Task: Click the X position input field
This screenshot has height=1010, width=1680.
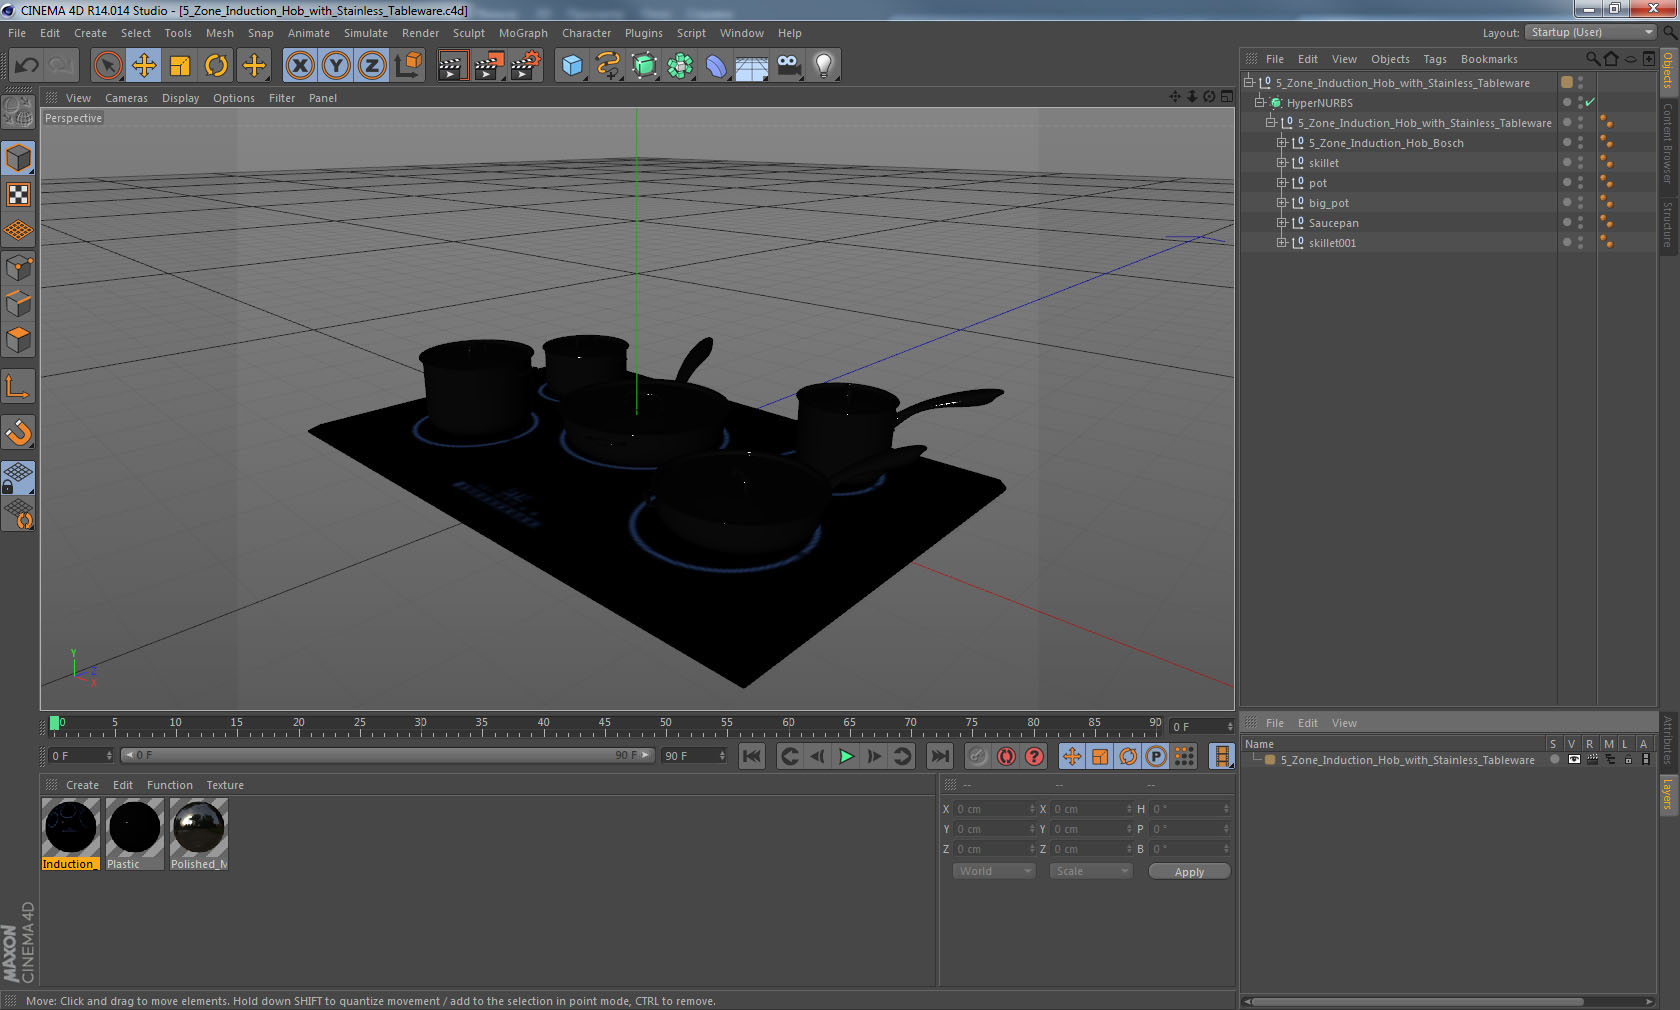Action: click(x=996, y=809)
